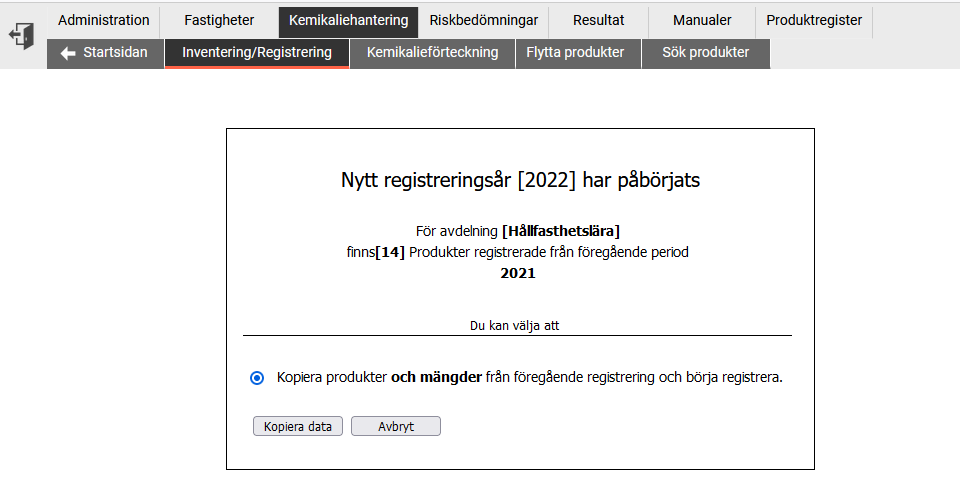Image resolution: width=960 pixels, height=481 pixels.
Task: Click the back arrow icon beside Startsidan
Action: (68, 53)
